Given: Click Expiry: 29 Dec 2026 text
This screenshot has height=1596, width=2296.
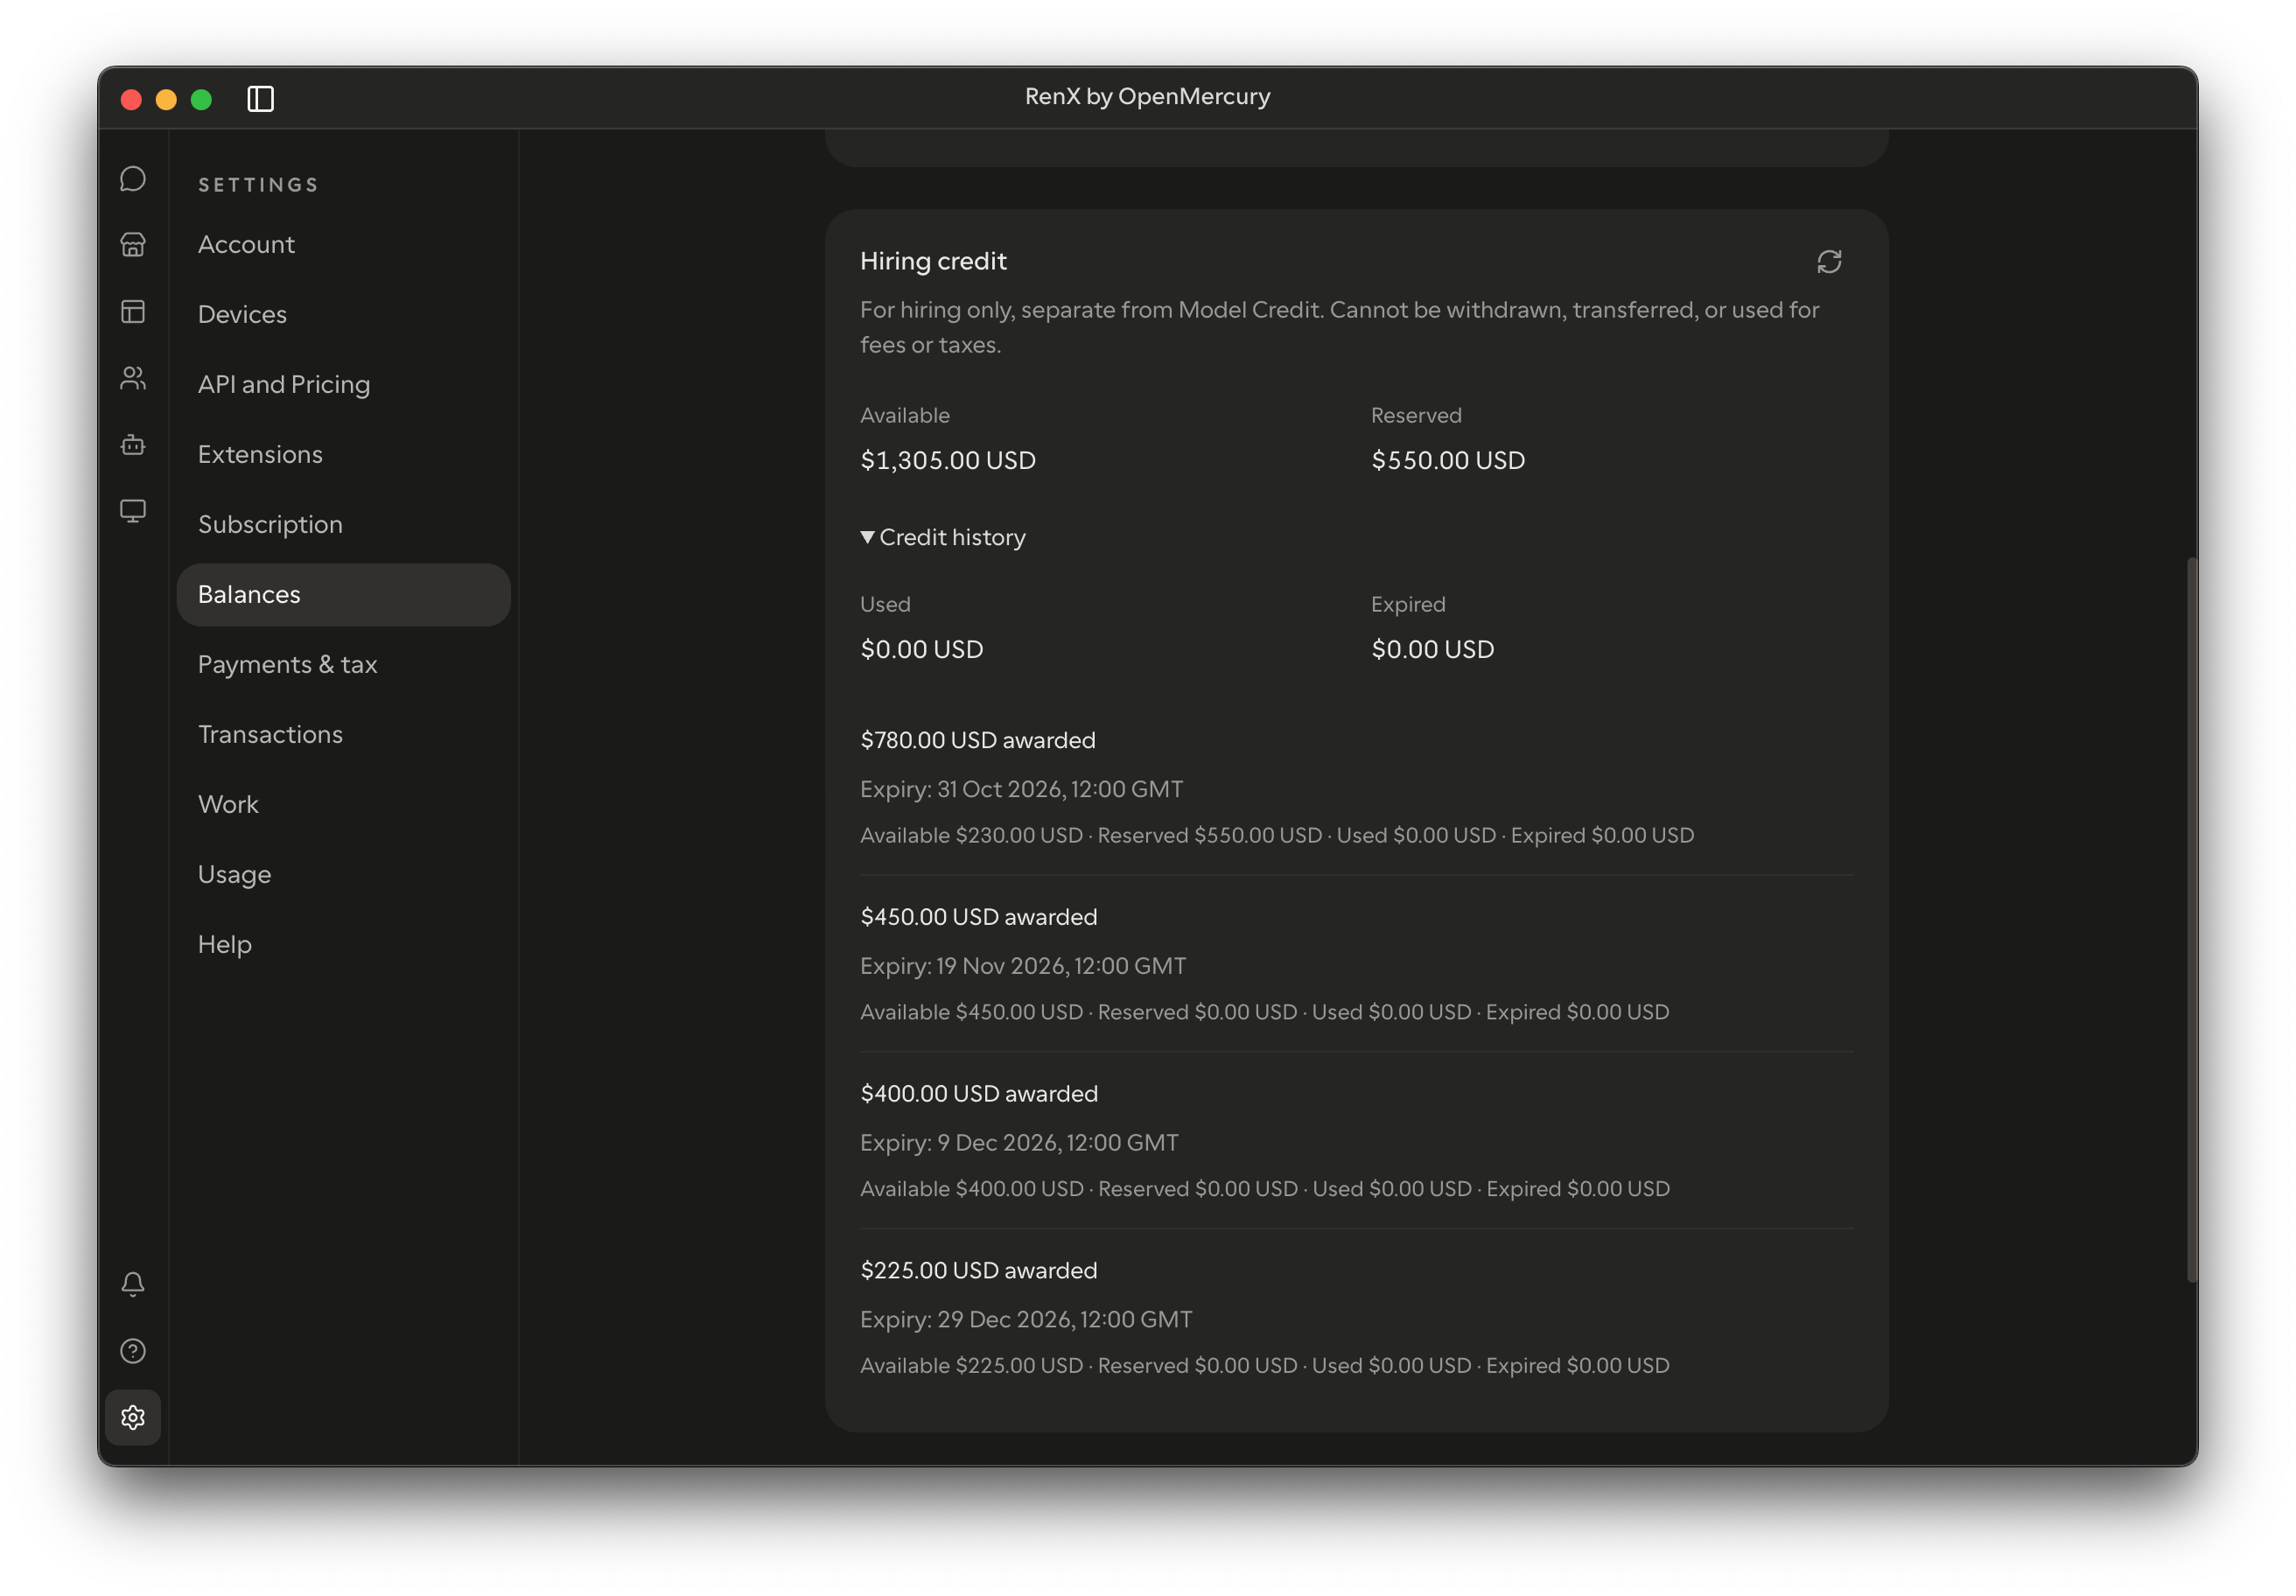Looking at the screenshot, I should (x=1026, y=1319).
